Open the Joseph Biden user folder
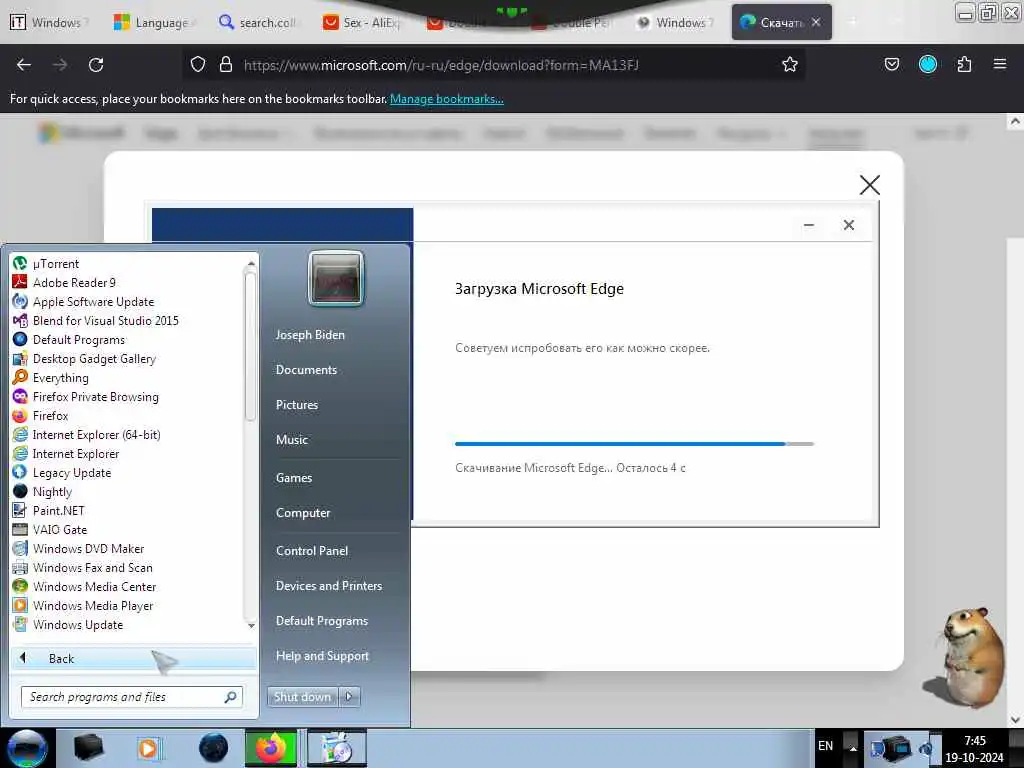This screenshot has width=1024, height=768. pyautogui.click(x=310, y=334)
